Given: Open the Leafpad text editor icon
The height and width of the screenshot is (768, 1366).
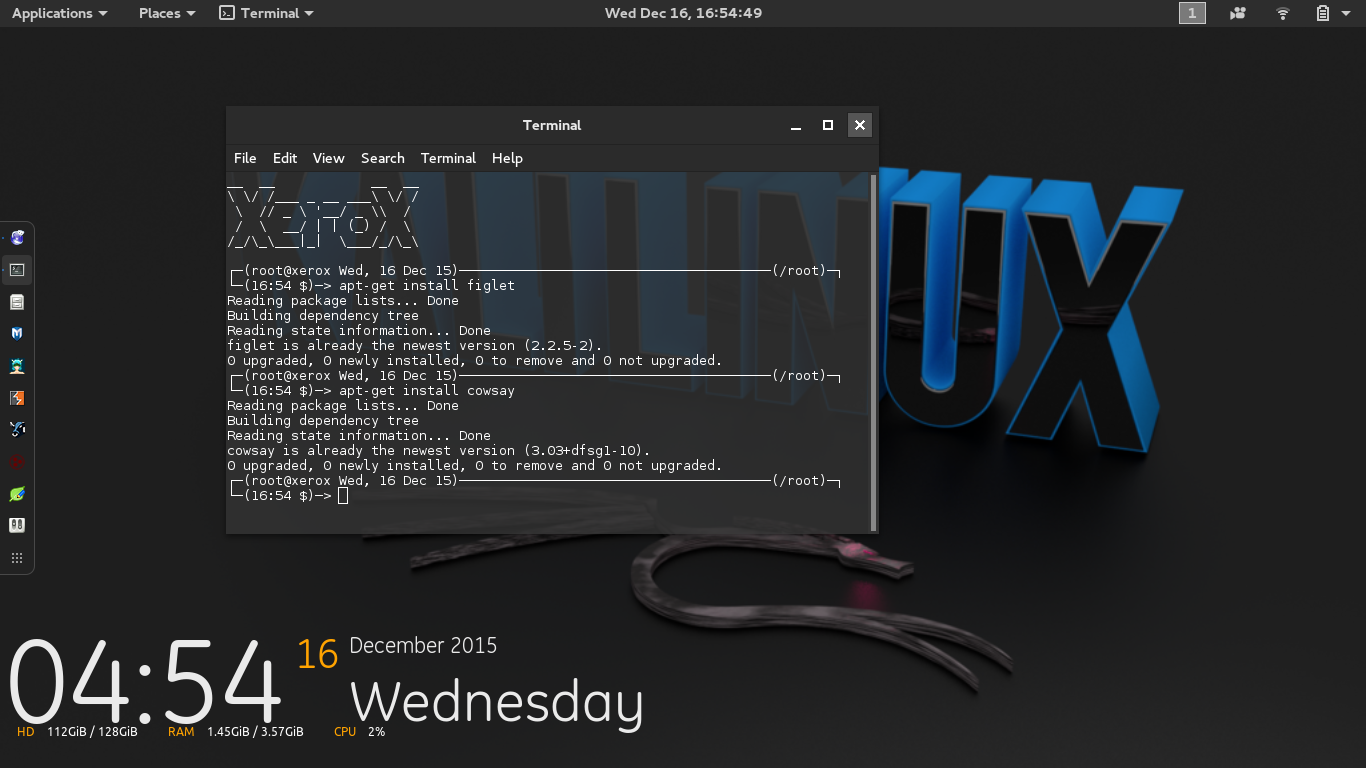Looking at the screenshot, I should point(17,493).
